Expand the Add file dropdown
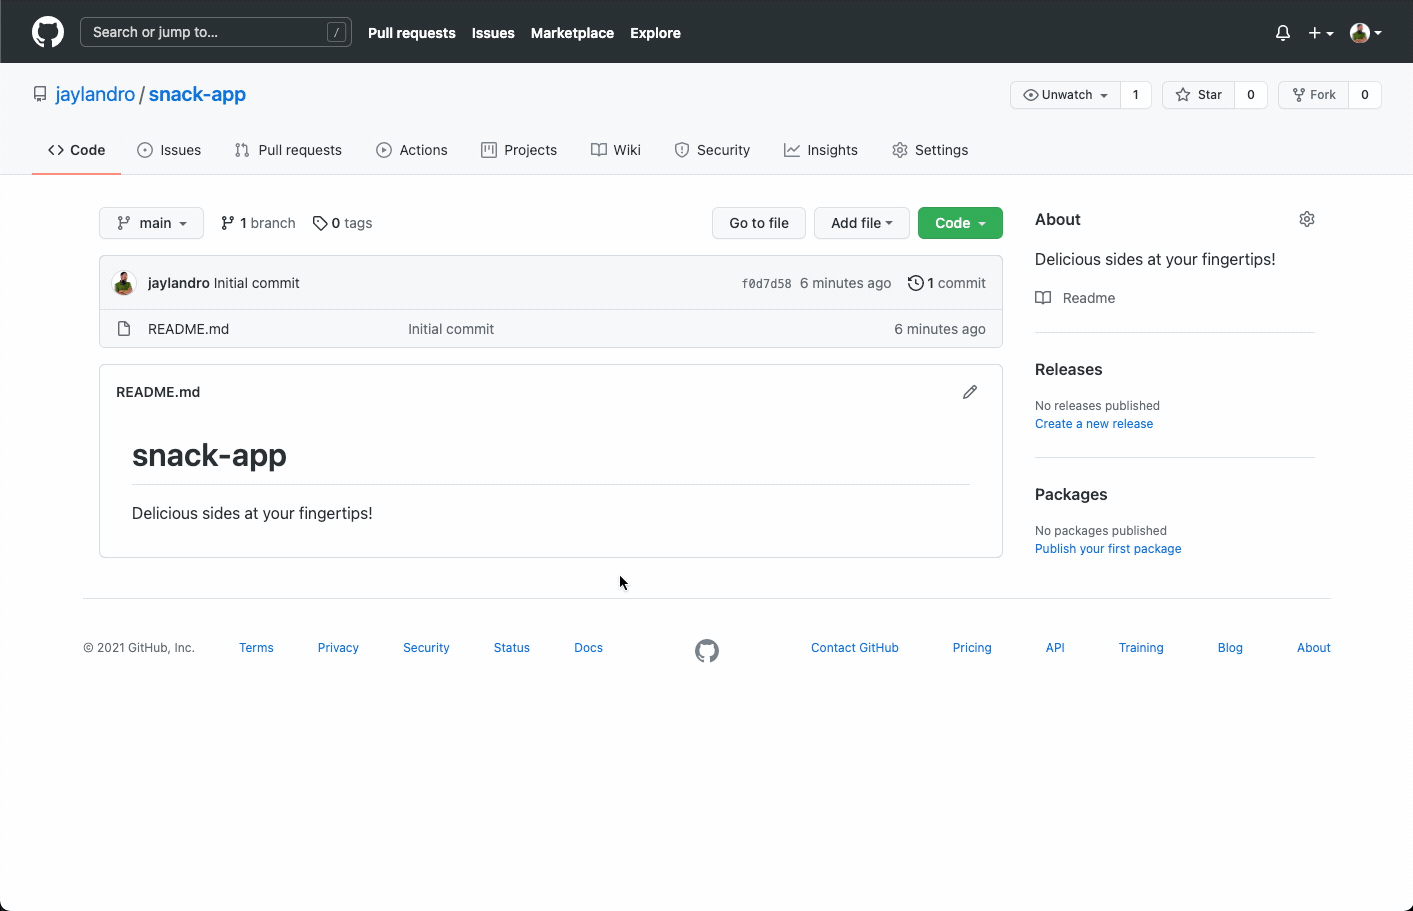The height and width of the screenshot is (911, 1413). (x=862, y=223)
